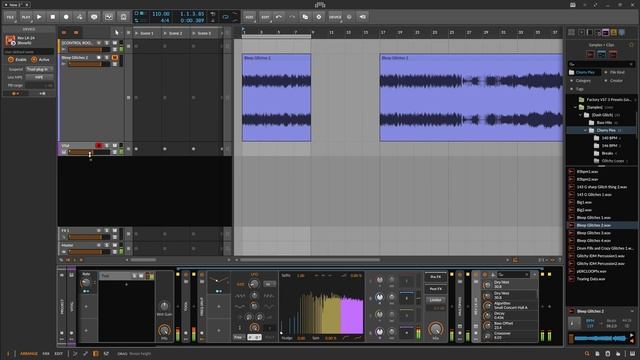Click the 4/4 time signature field

(x=165, y=20)
